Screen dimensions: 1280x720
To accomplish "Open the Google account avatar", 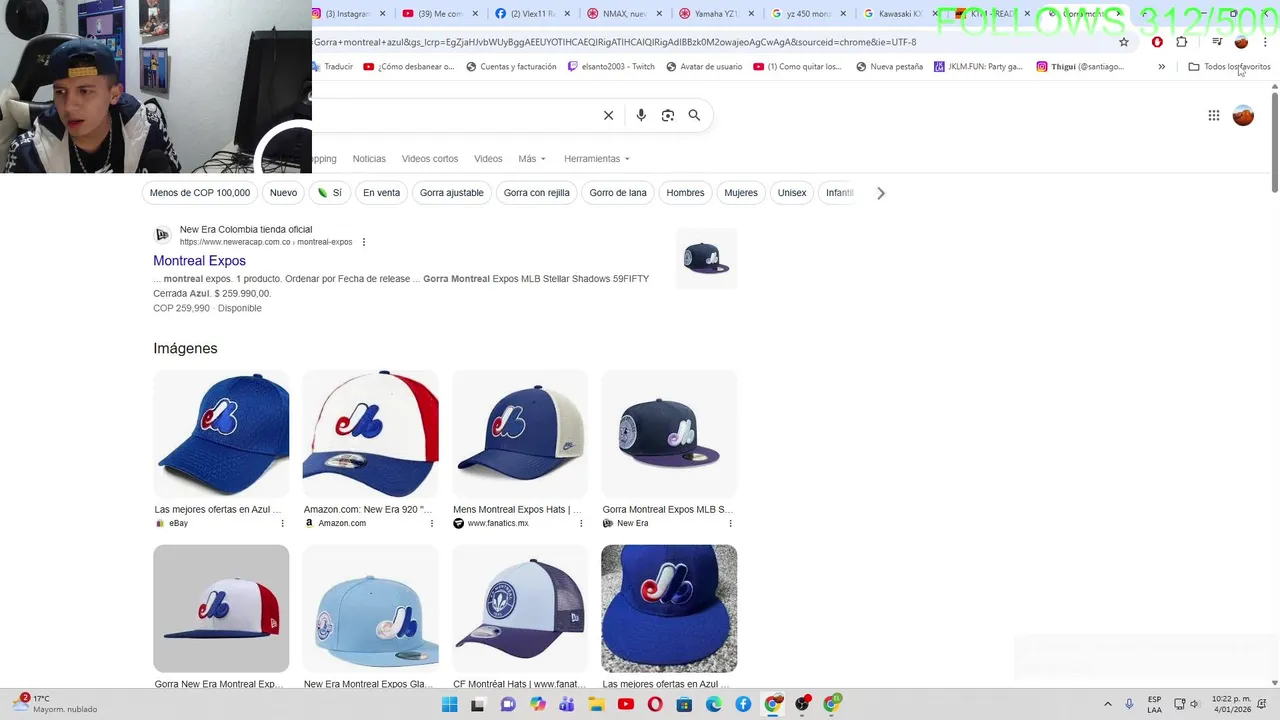I will [x=1243, y=115].
